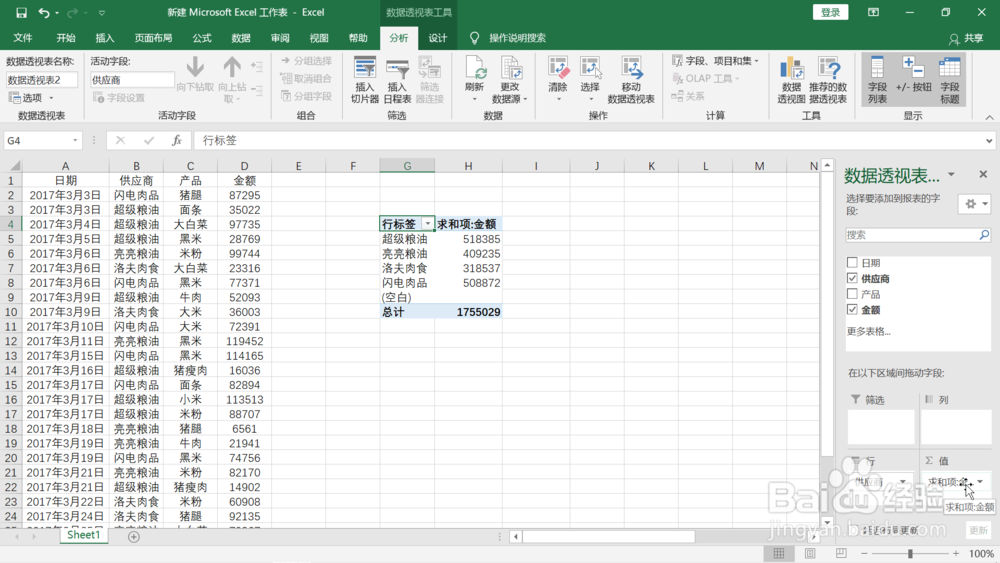Insert a timeline (插入日程表)
The width and height of the screenshot is (1000, 563).
point(397,80)
